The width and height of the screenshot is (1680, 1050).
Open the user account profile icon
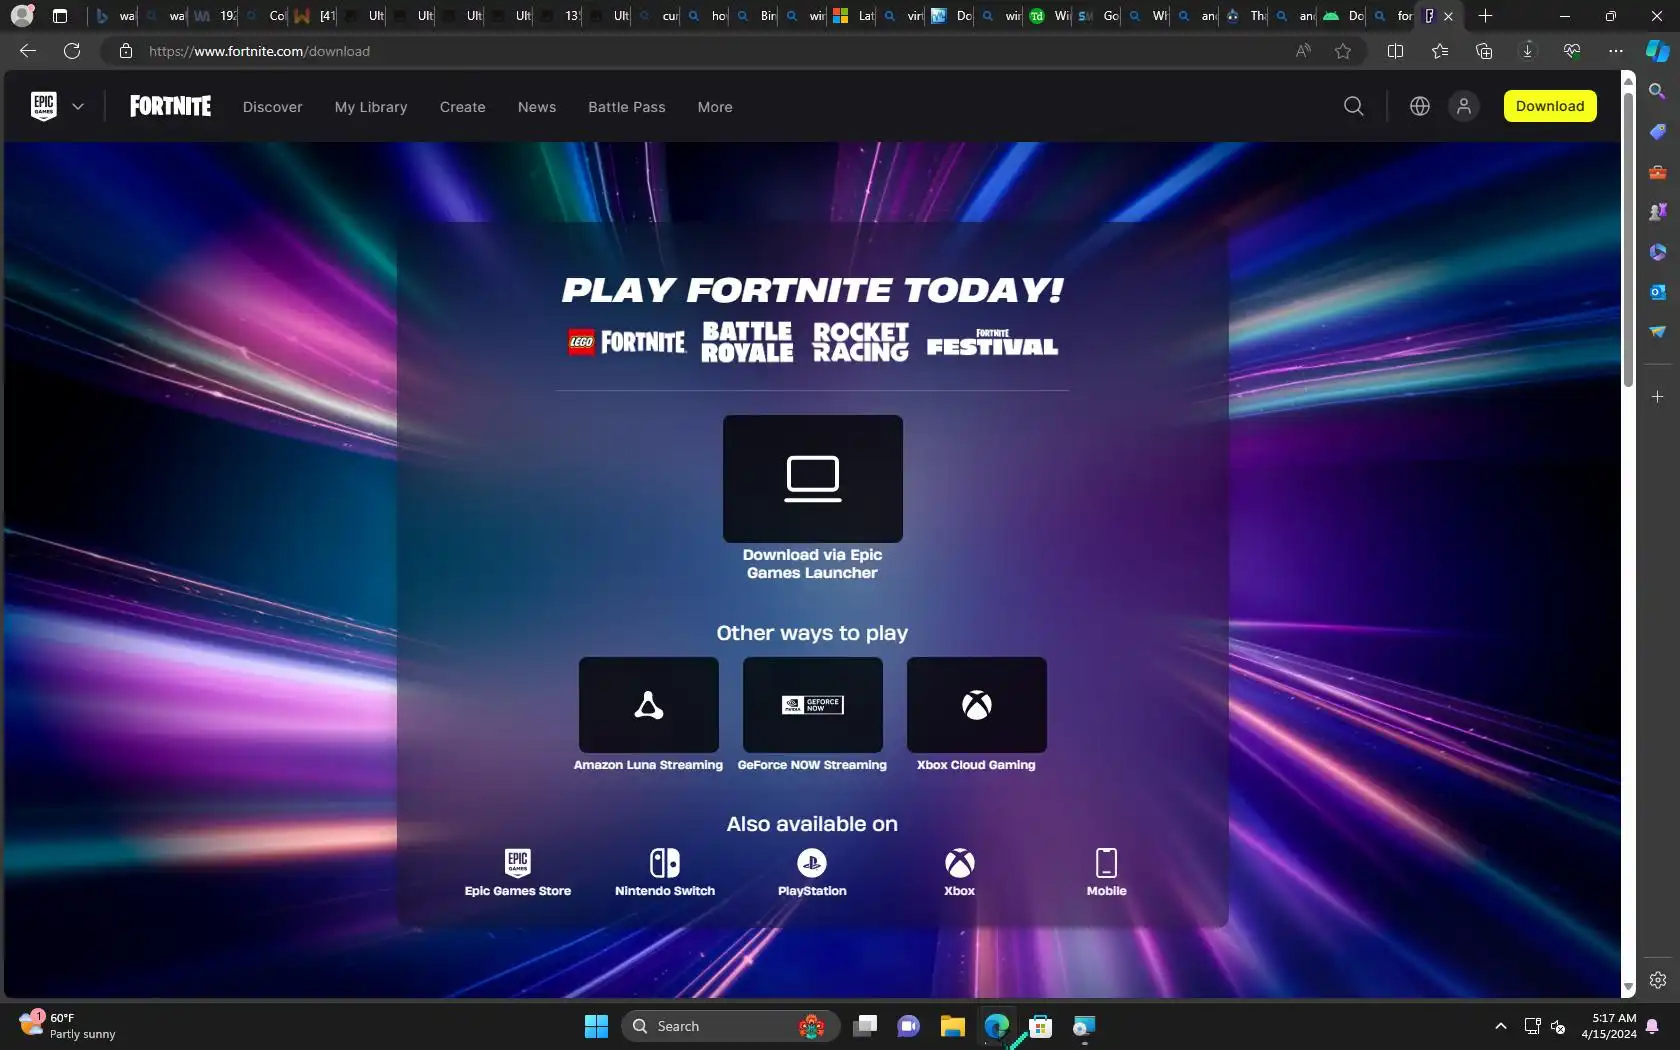coord(1464,106)
